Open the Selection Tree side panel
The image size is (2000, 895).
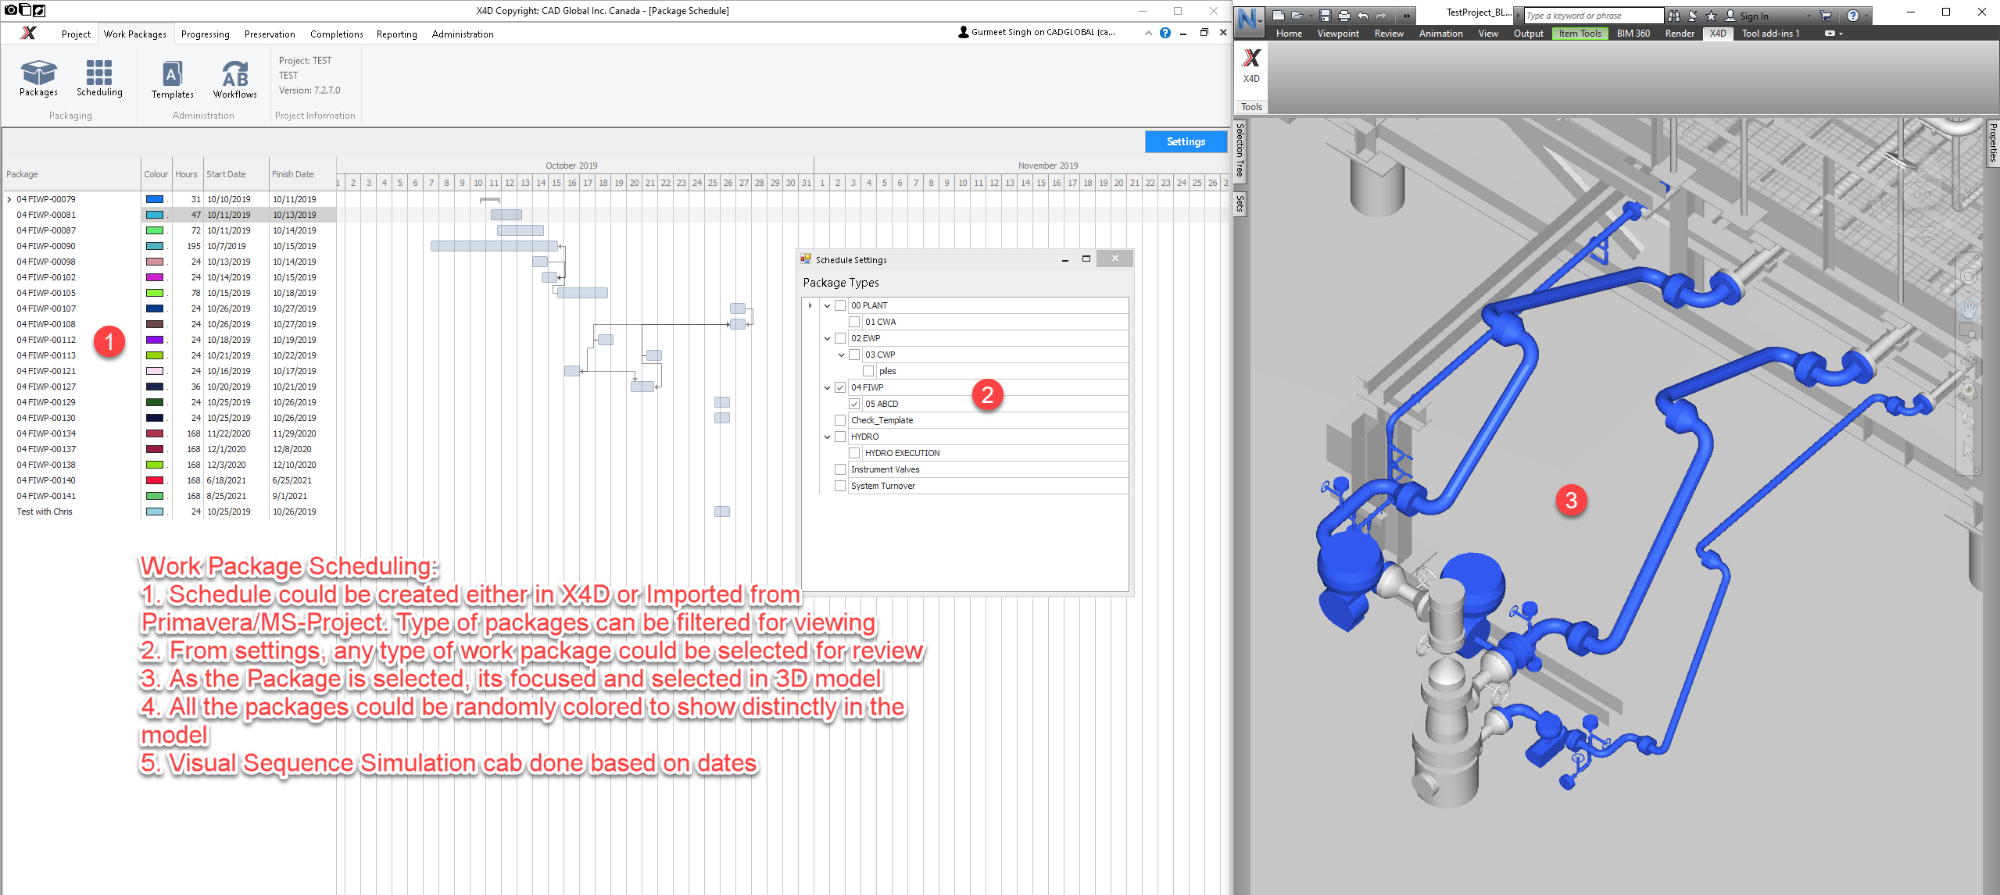click(1239, 150)
